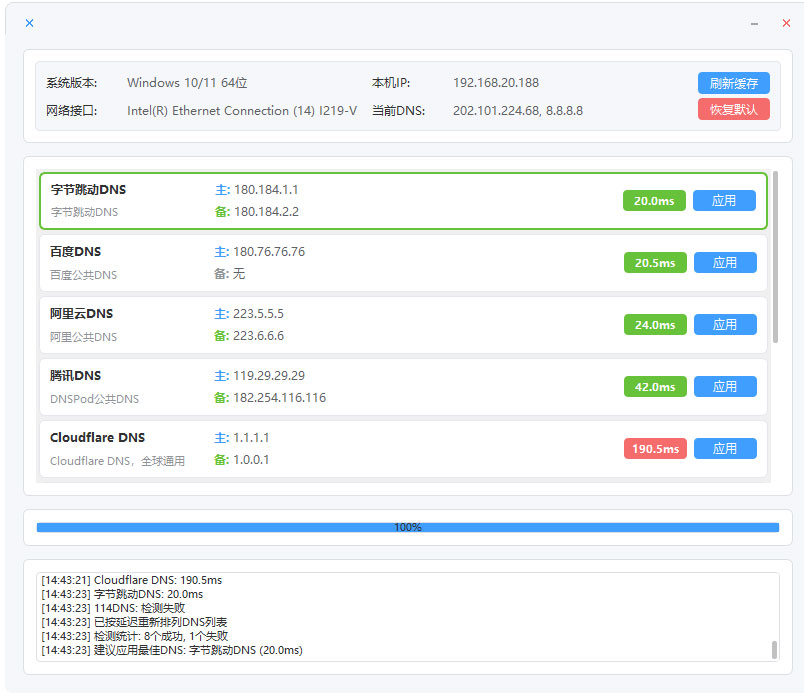Click the DNSPod公共DNS subtitle
This screenshot has width=804, height=697.
click(94, 399)
